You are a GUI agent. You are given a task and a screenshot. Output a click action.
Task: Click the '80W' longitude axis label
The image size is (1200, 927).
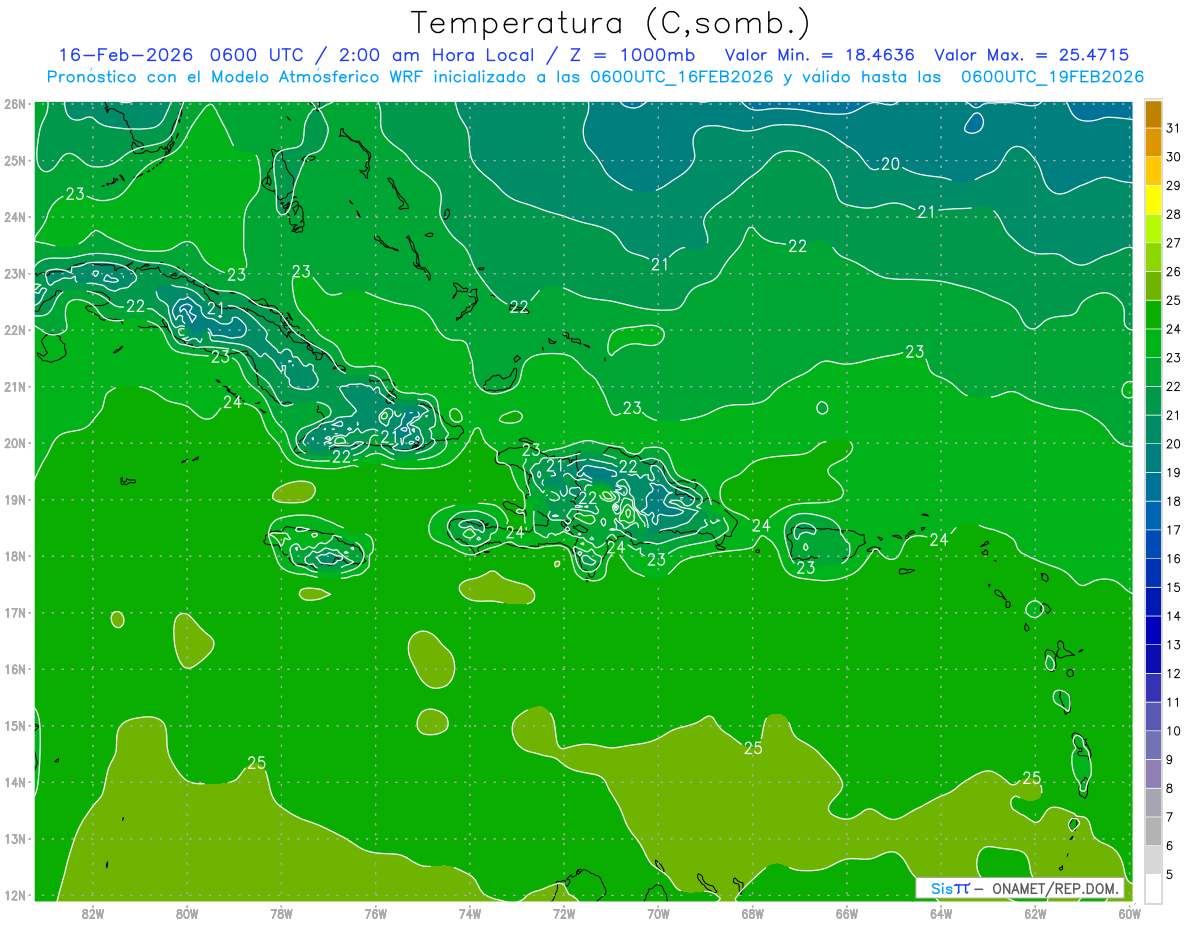[x=186, y=912]
